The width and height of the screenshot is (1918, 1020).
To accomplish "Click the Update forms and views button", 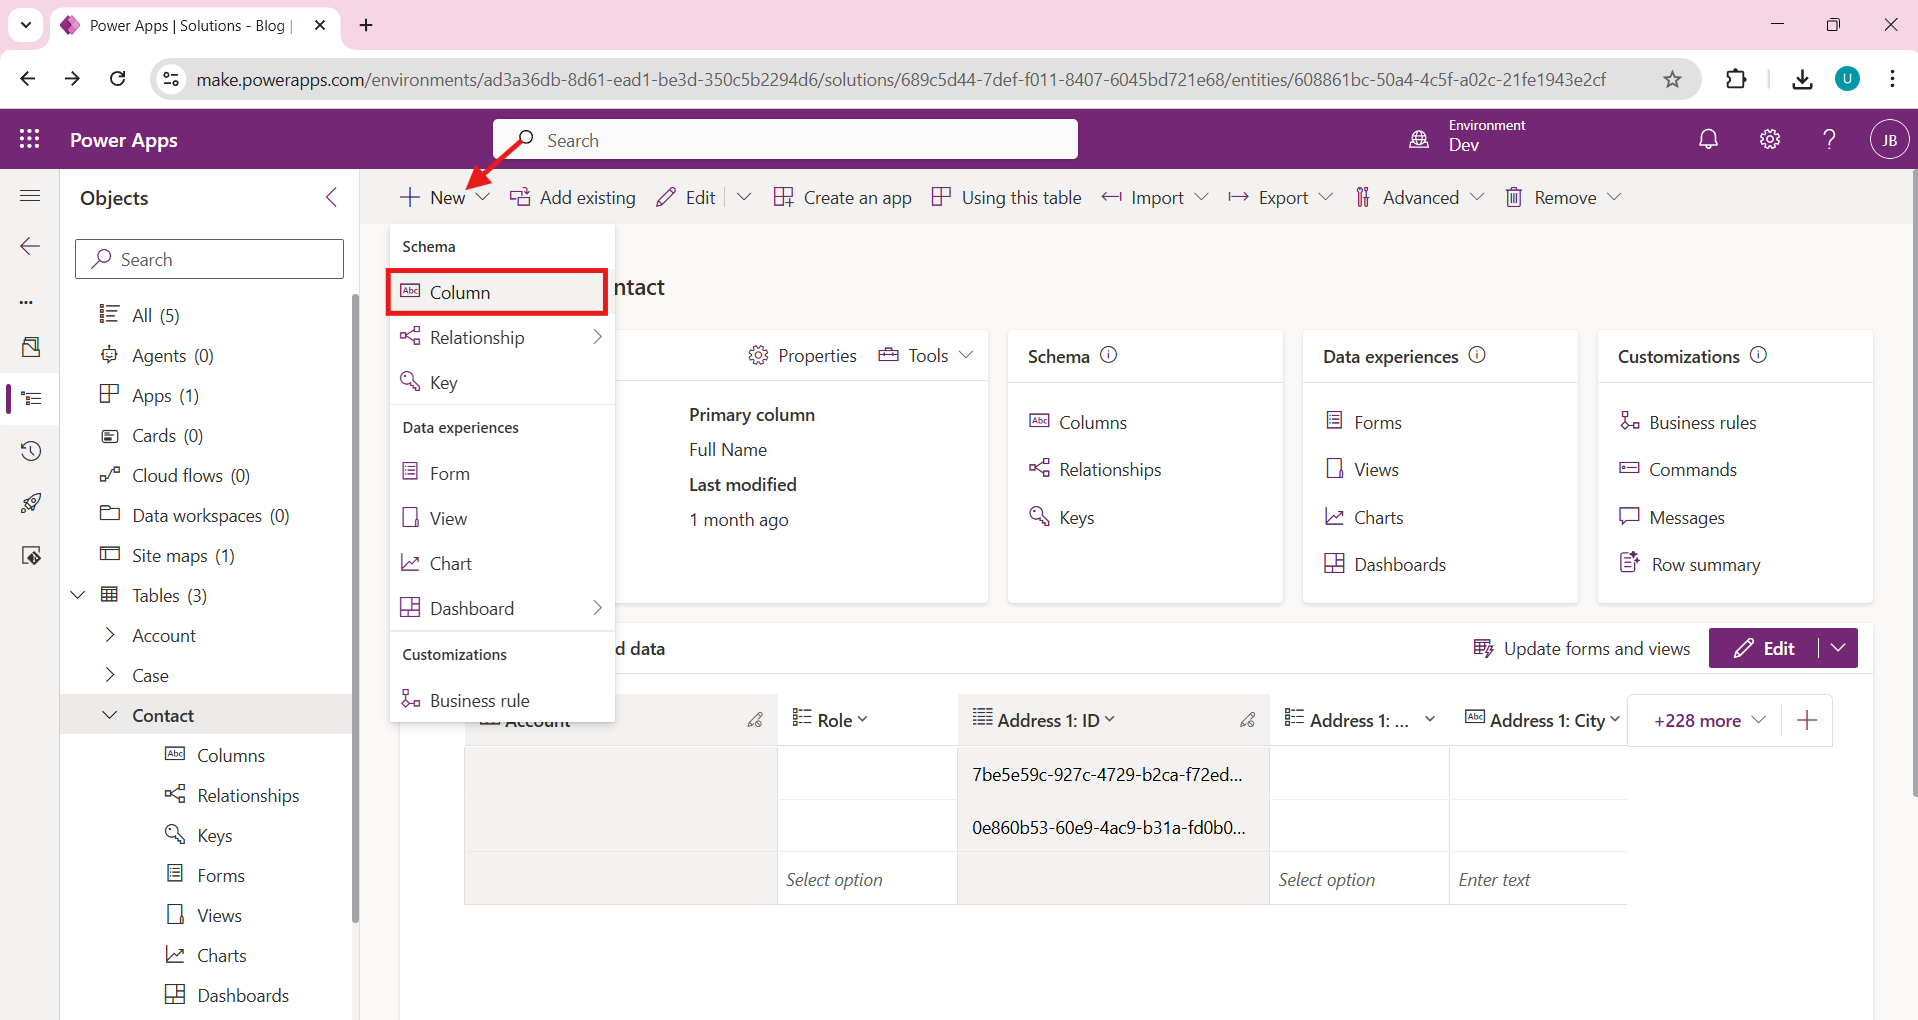I will point(1582,648).
